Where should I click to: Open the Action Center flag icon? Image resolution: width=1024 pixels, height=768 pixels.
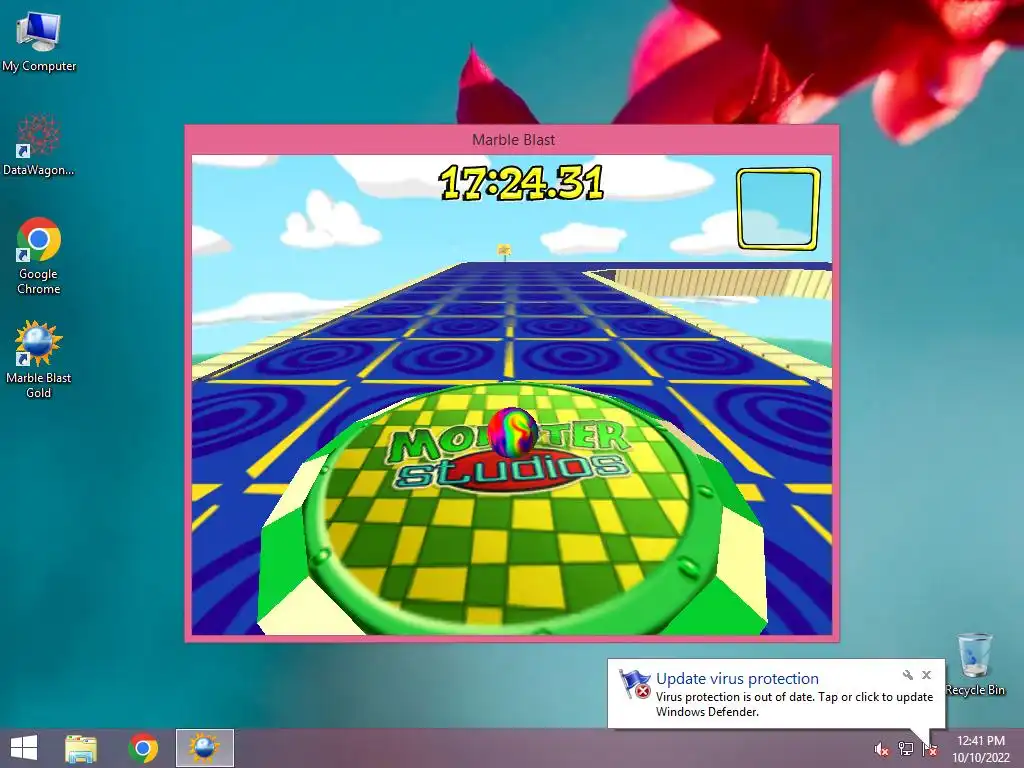pos(930,749)
